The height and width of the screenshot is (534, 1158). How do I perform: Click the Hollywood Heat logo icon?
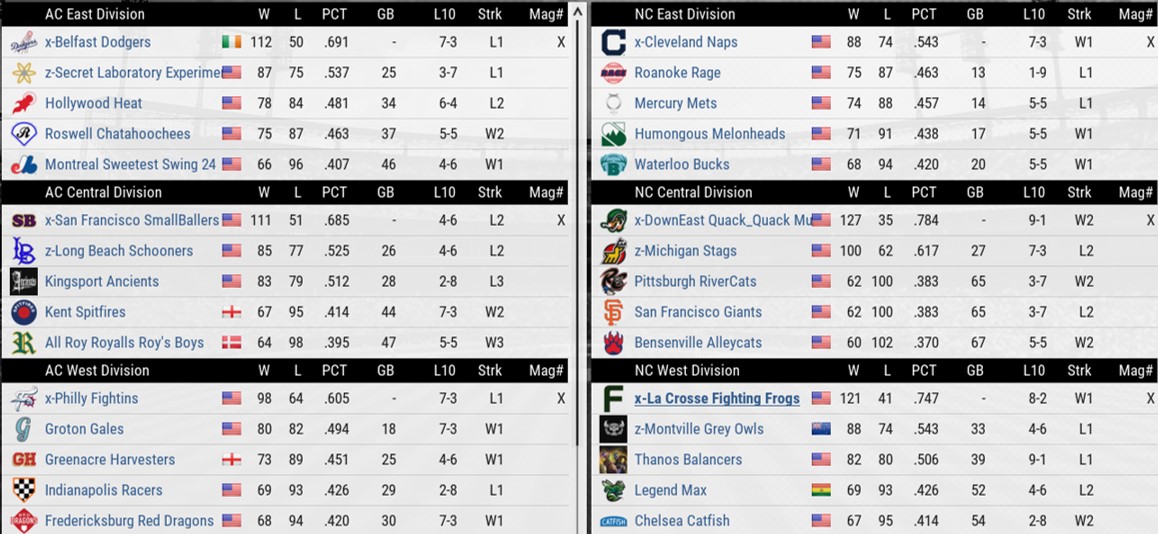(x=24, y=103)
